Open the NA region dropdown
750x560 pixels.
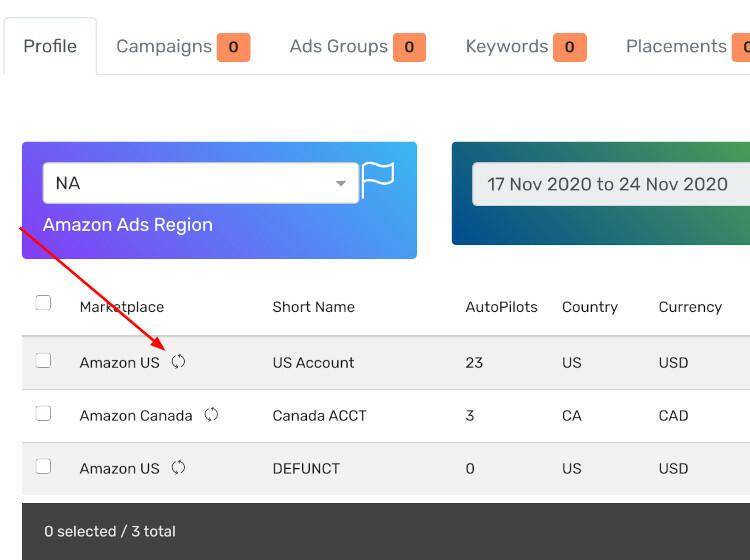click(200, 183)
